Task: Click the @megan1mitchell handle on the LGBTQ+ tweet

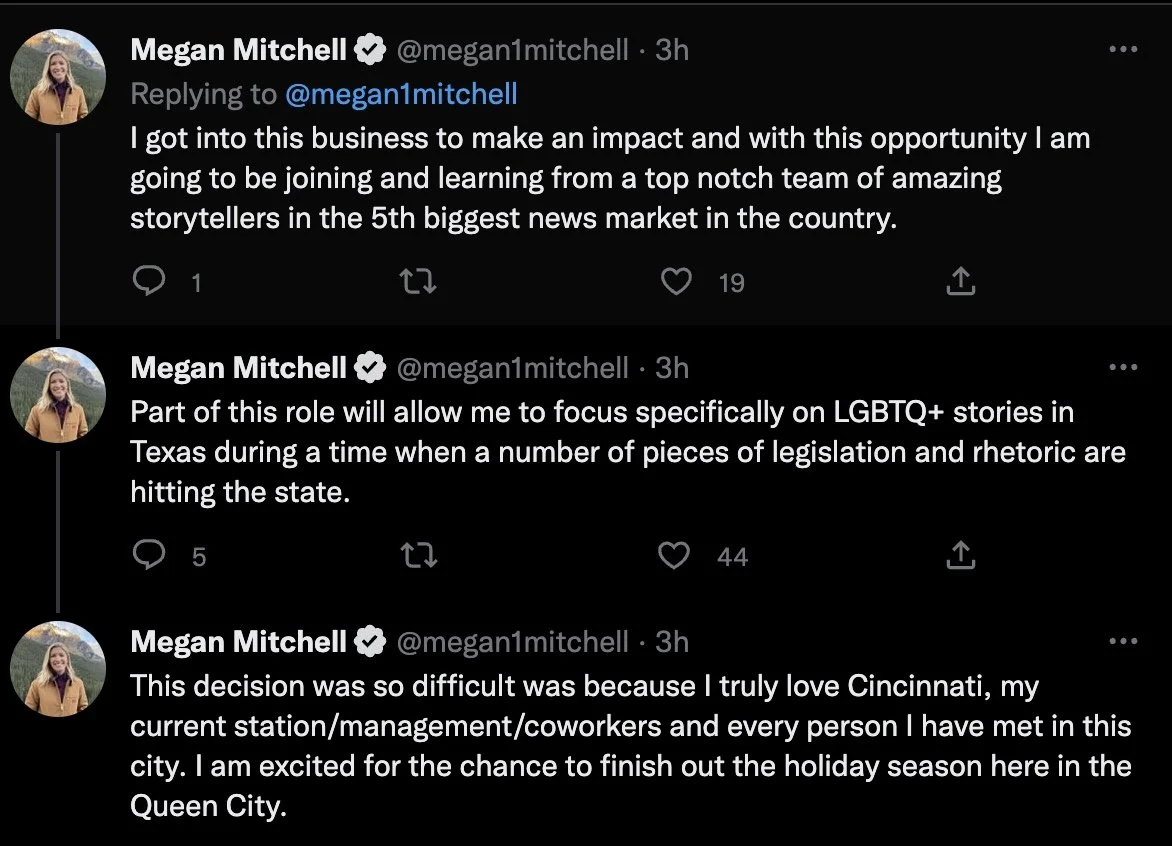Action: 513,368
